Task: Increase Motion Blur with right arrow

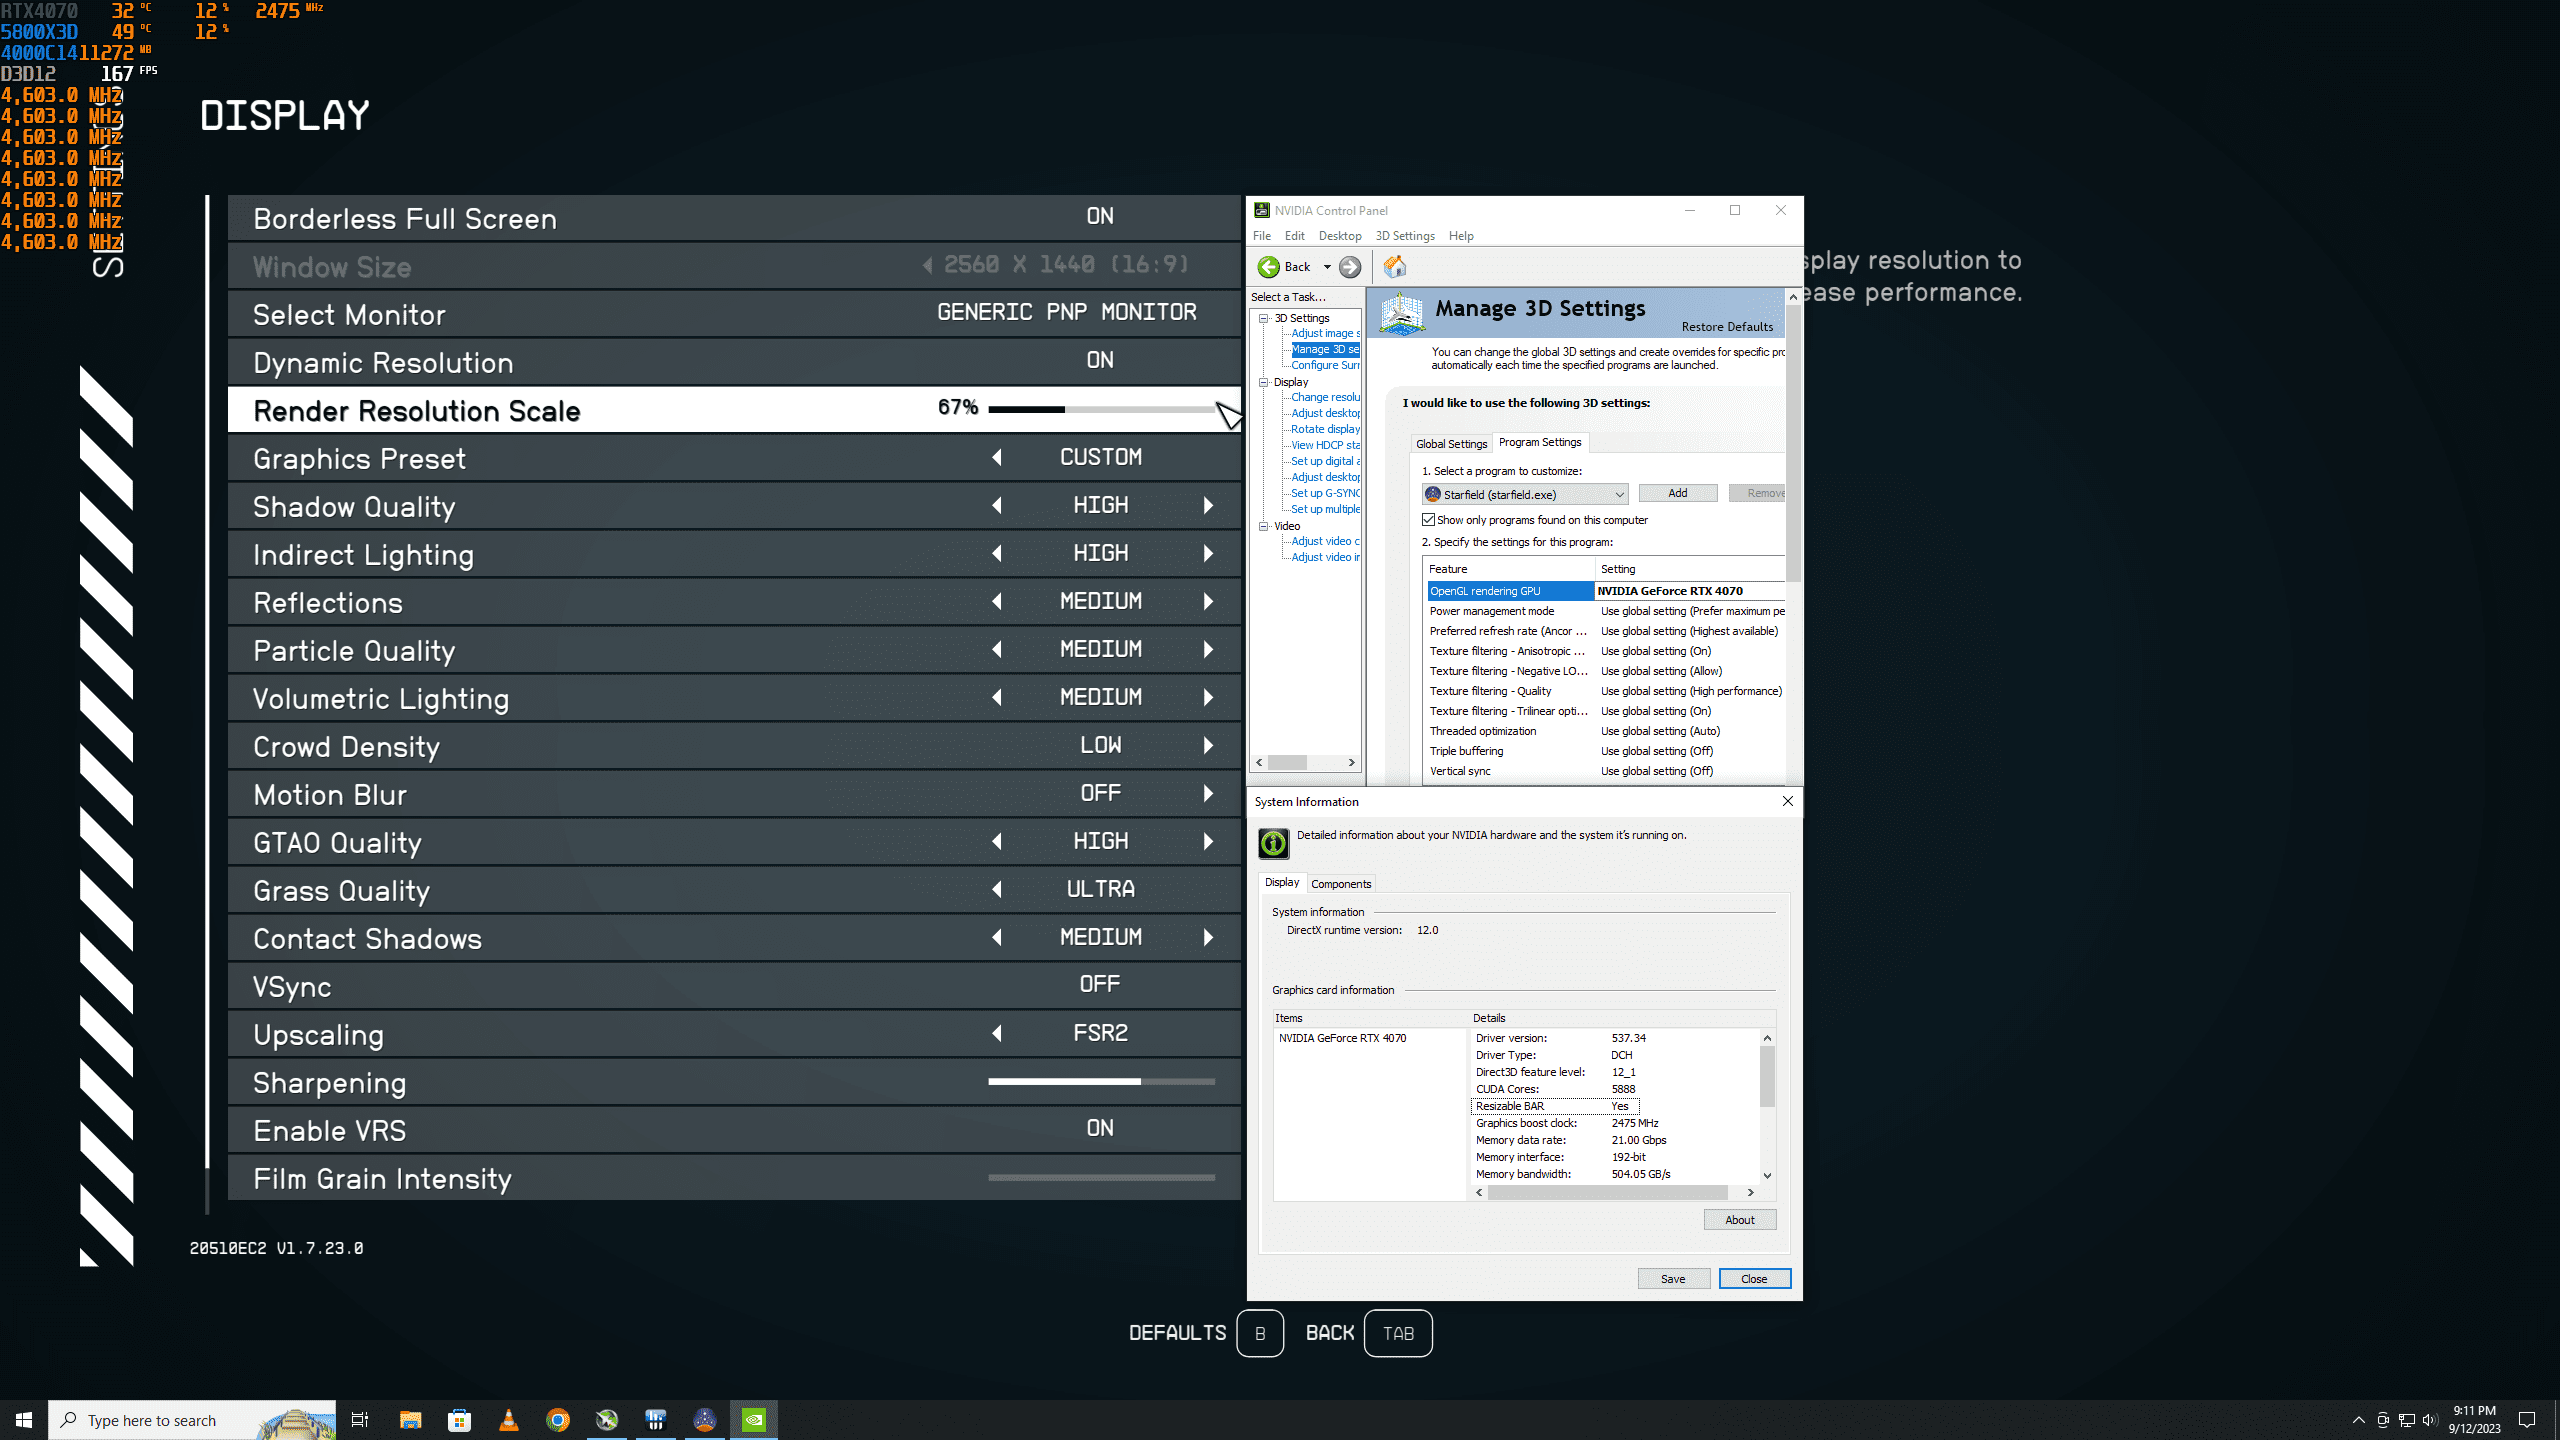Action: 1208,794
